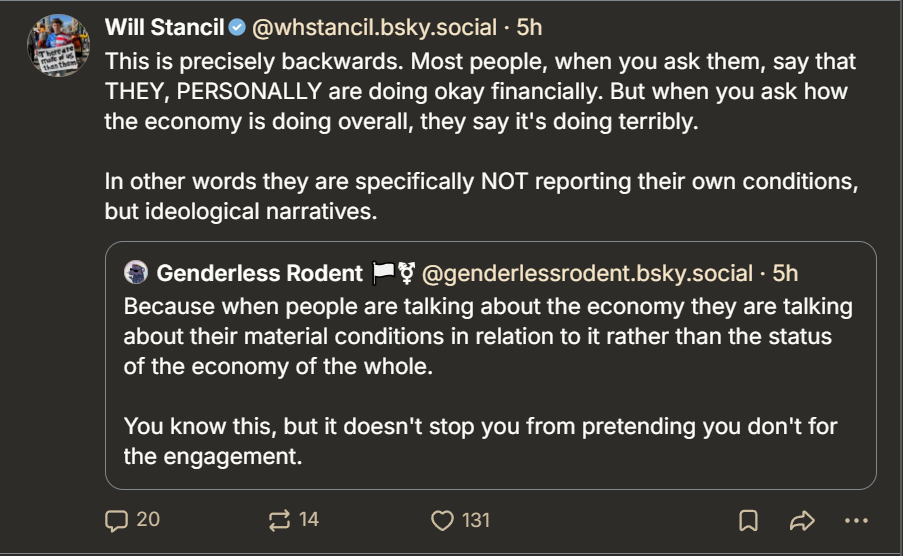Like the post with the heart icon
Screen dimensions: 903x556
(x=442, y=520)
